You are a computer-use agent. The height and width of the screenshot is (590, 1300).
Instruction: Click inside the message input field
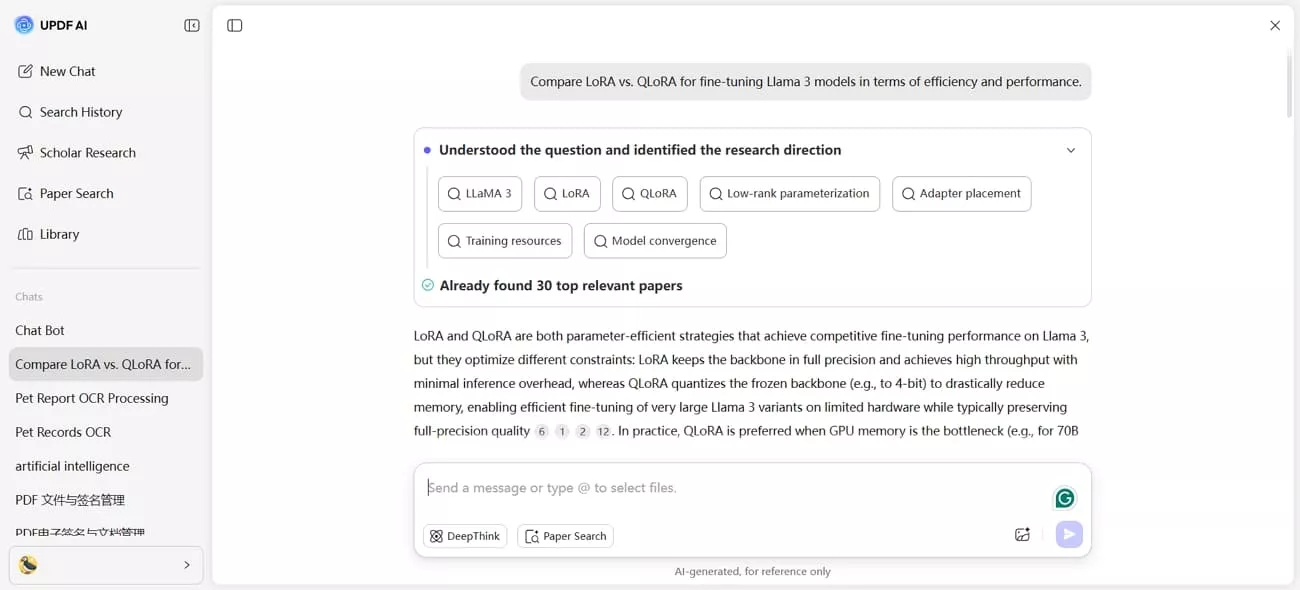700,488
